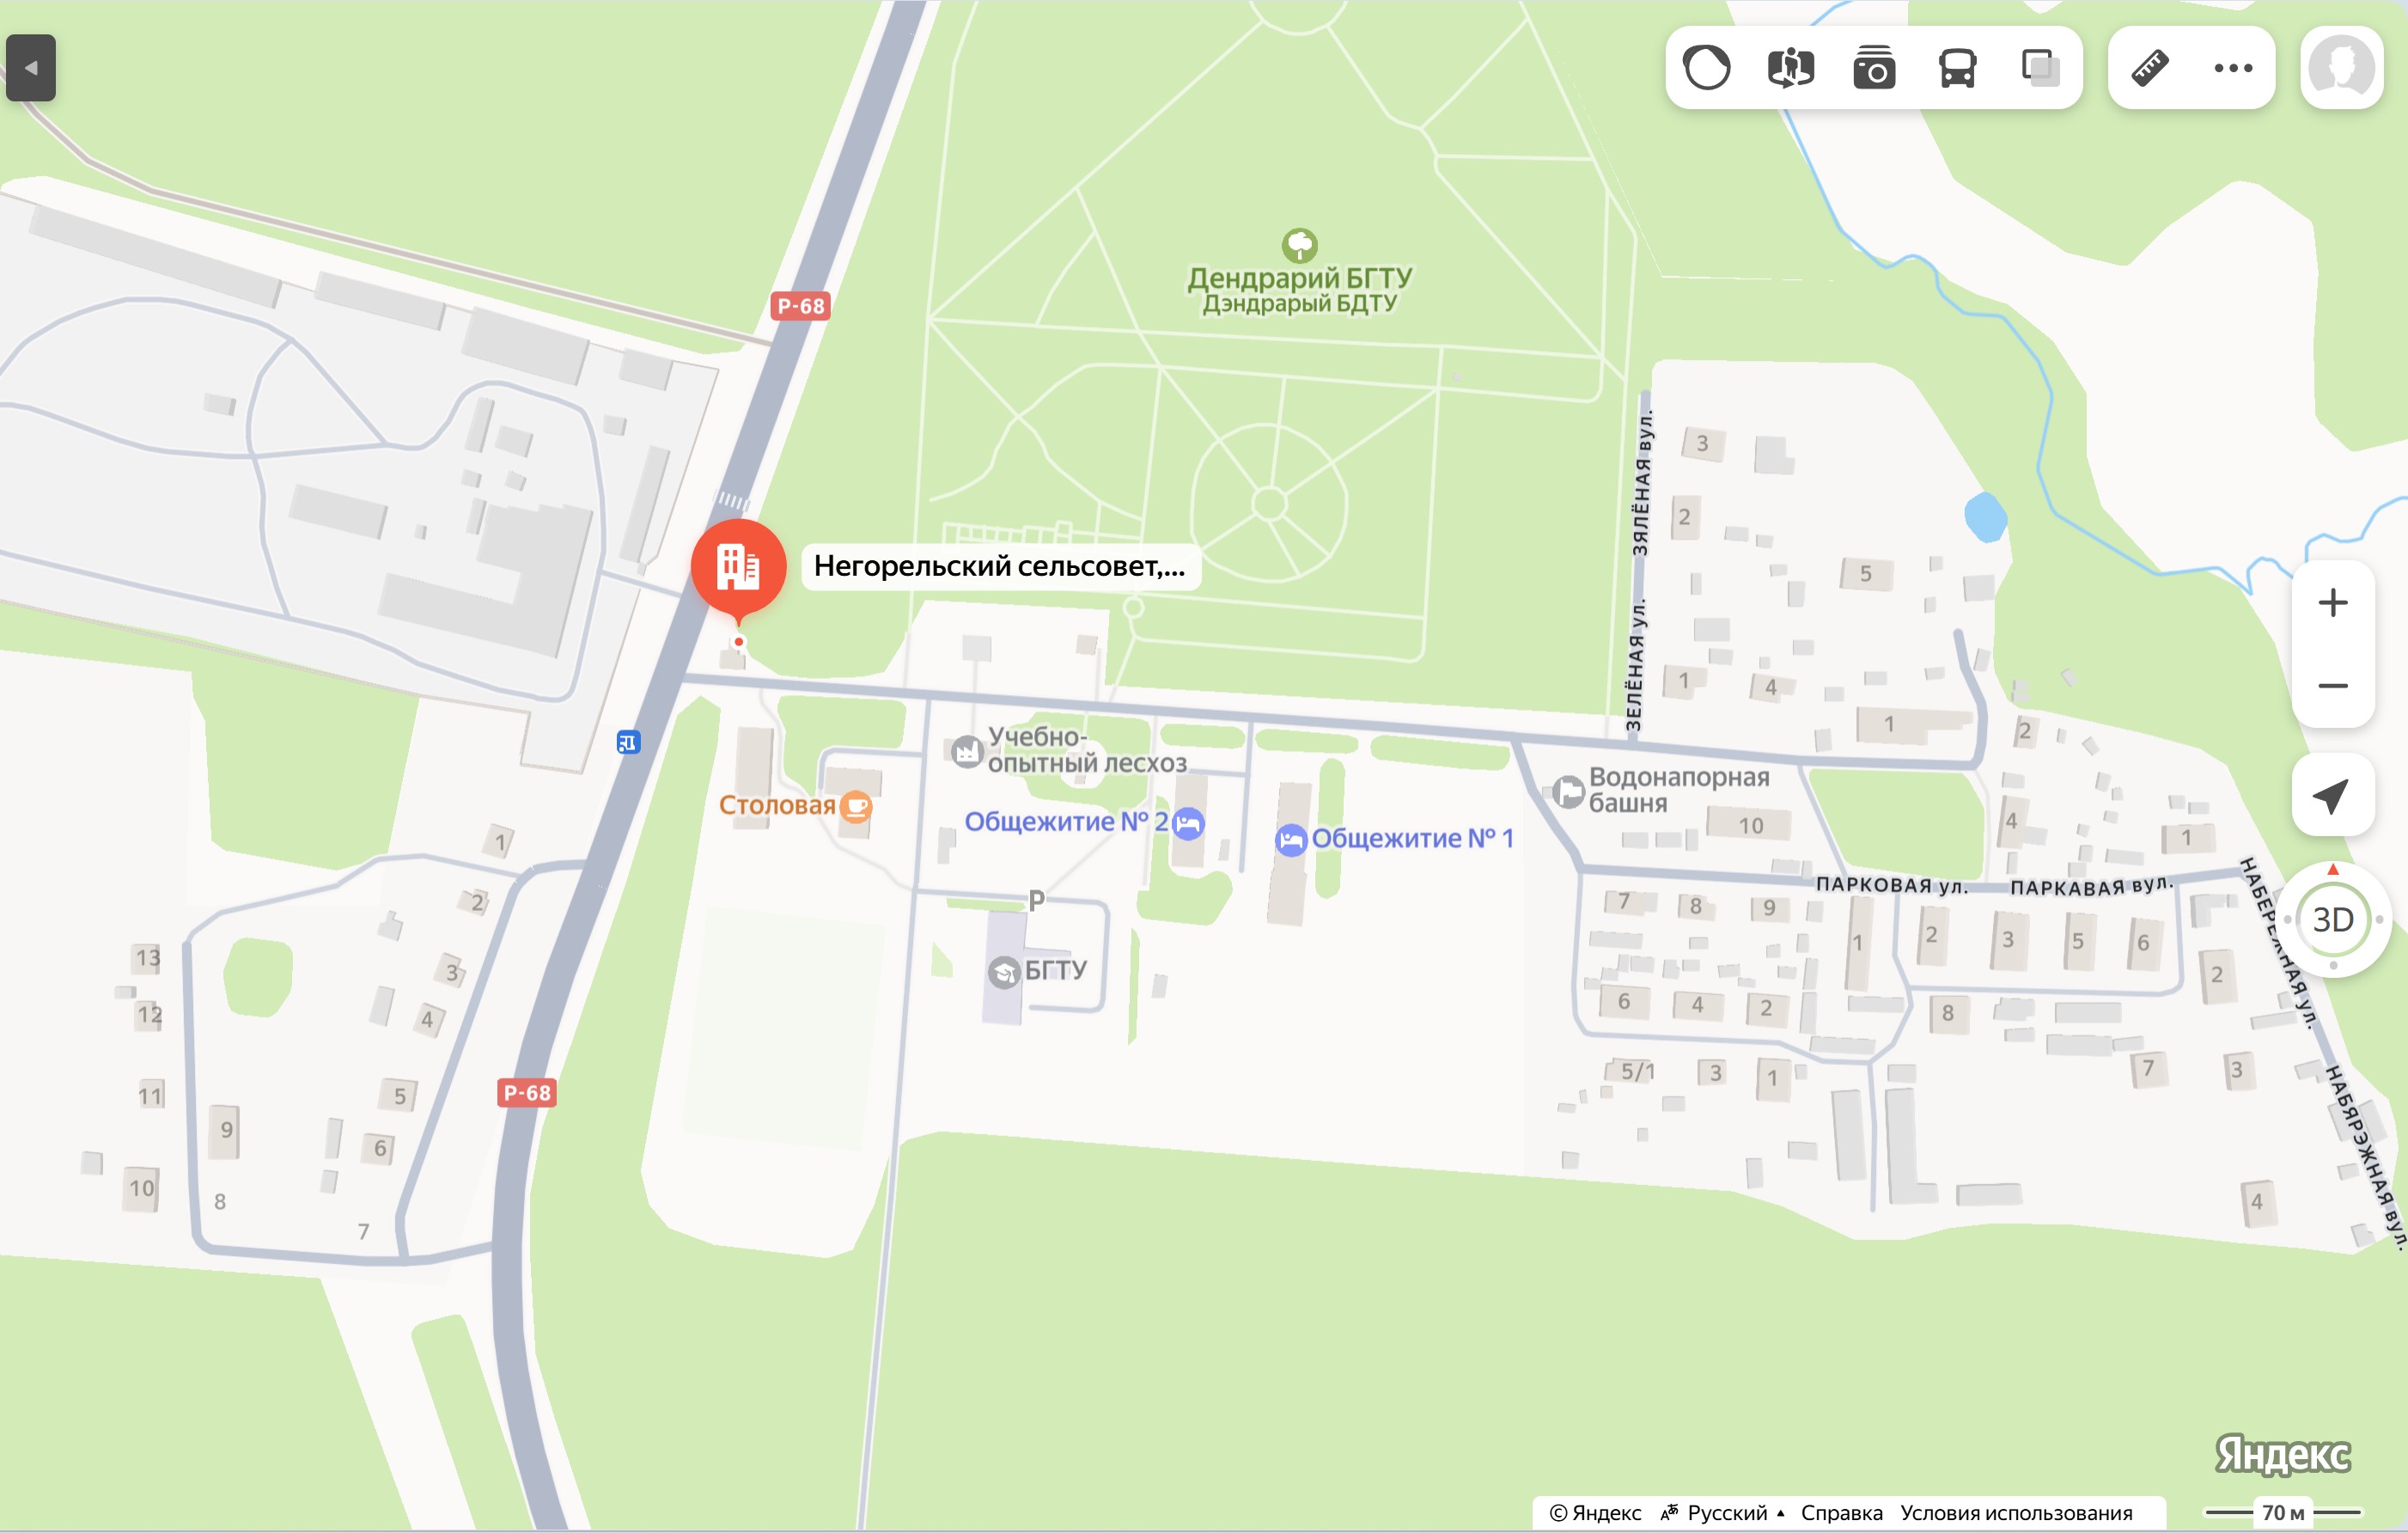Open more options three-dot menu
The image size is (2408, 1533).
pos(2233,68)
